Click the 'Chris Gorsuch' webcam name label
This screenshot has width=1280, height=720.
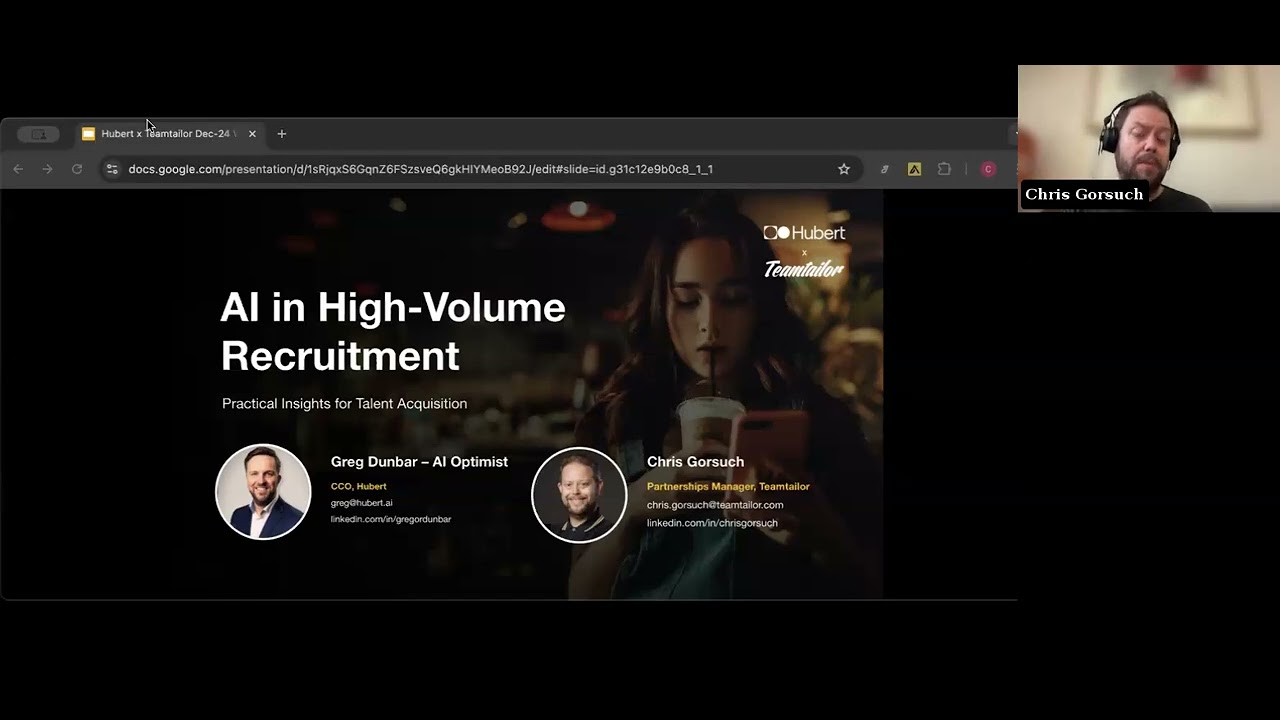click(1084, 194)
